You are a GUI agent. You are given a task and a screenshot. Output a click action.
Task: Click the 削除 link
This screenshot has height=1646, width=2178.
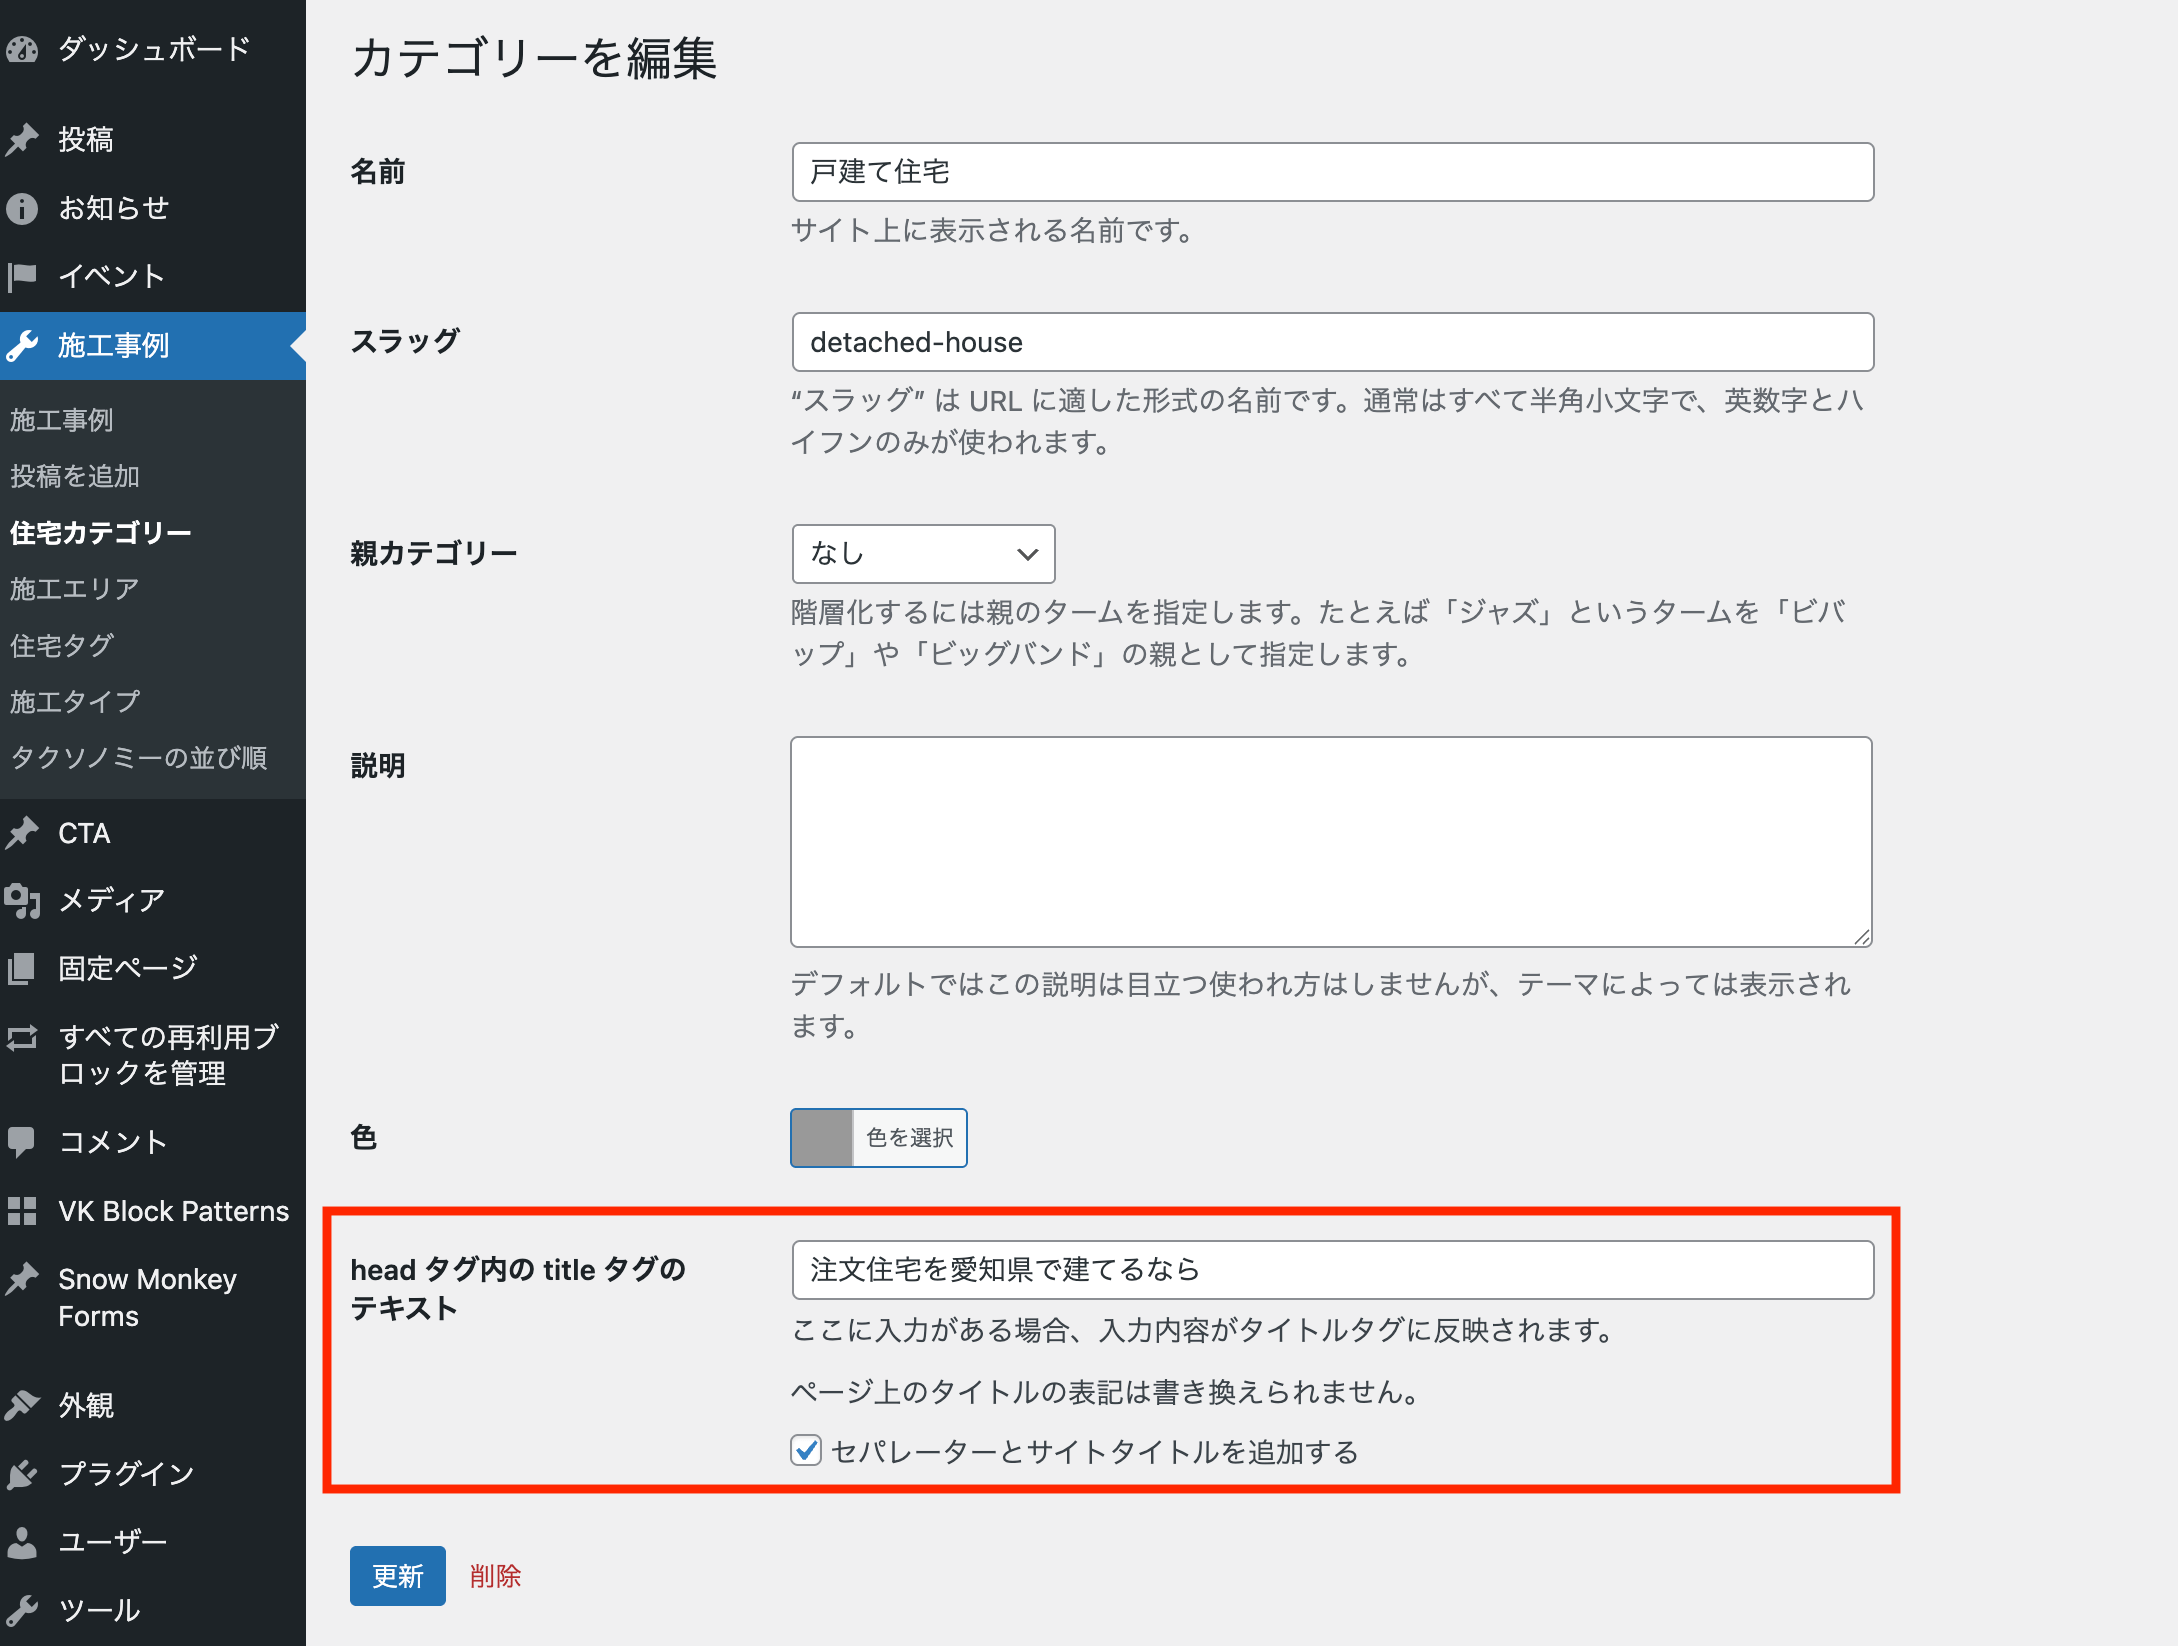coord(495,1576)
